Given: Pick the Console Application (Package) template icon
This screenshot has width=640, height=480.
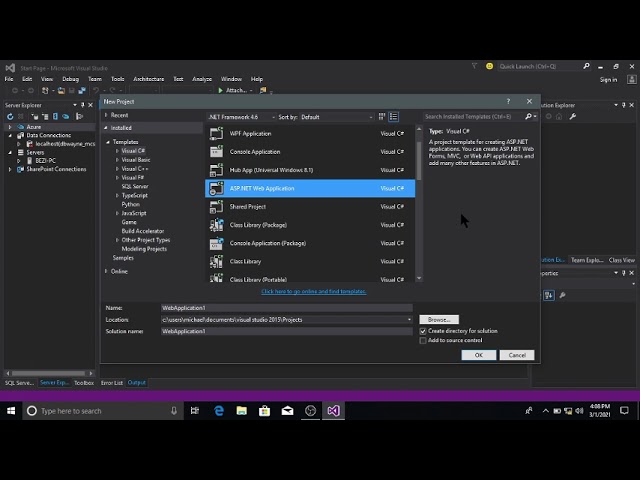Looking at the screenshot, I should [216, 243].
